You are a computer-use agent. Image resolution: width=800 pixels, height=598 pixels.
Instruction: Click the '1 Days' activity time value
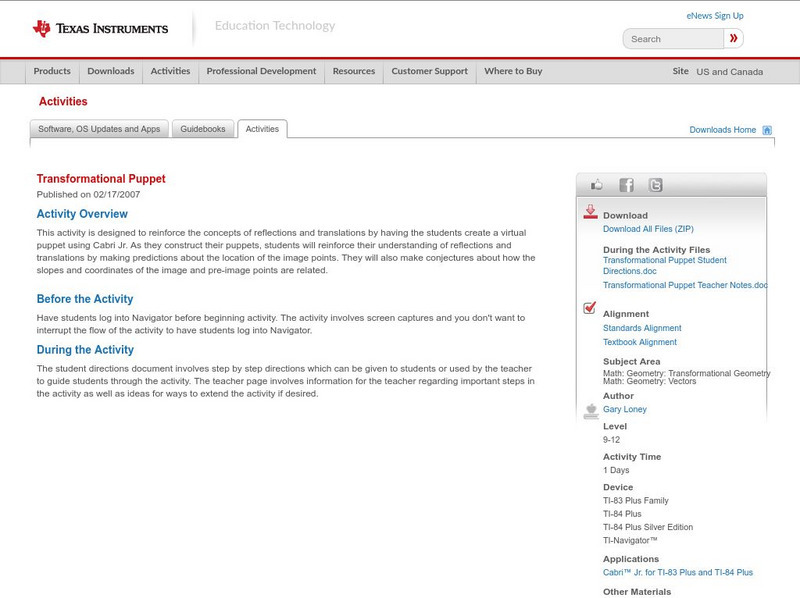click(616, 470)
